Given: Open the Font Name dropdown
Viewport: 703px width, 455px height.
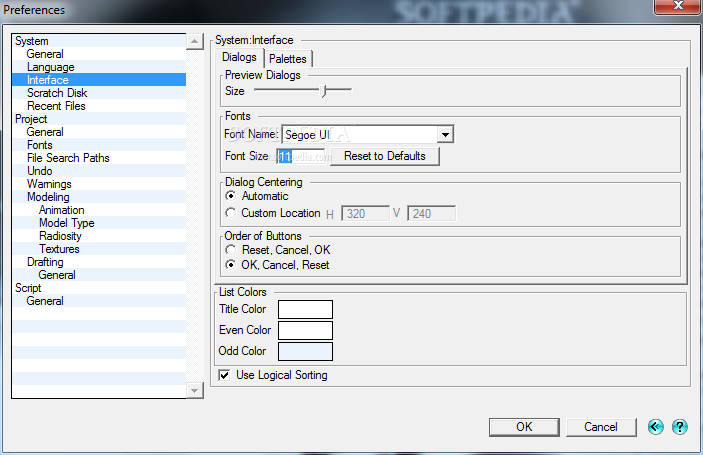Looking at the screenshot, I should pos(445,134).
